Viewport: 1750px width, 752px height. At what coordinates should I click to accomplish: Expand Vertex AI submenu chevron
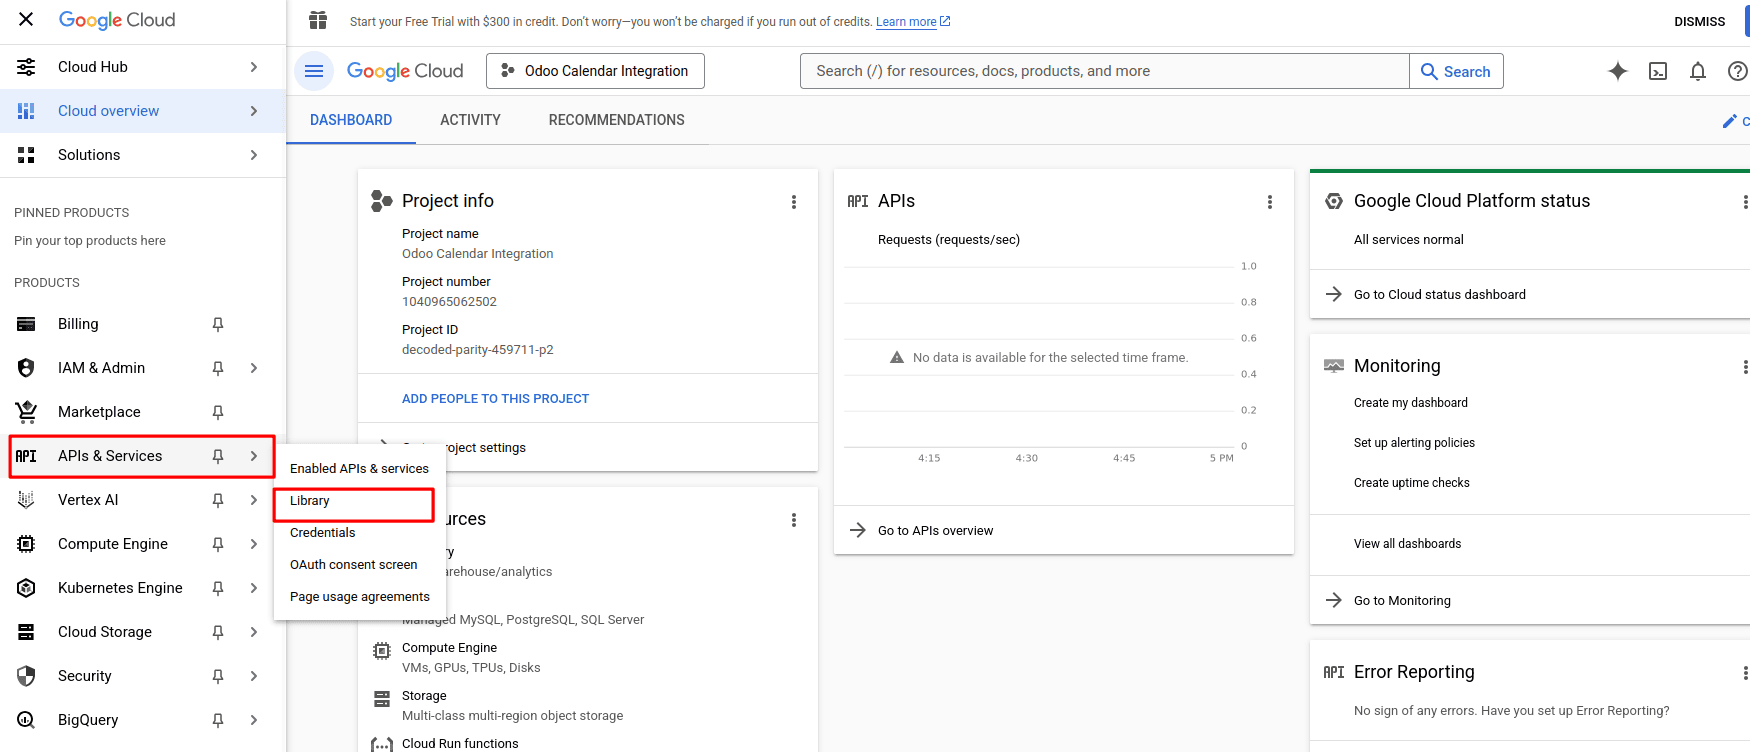[254, 500]
